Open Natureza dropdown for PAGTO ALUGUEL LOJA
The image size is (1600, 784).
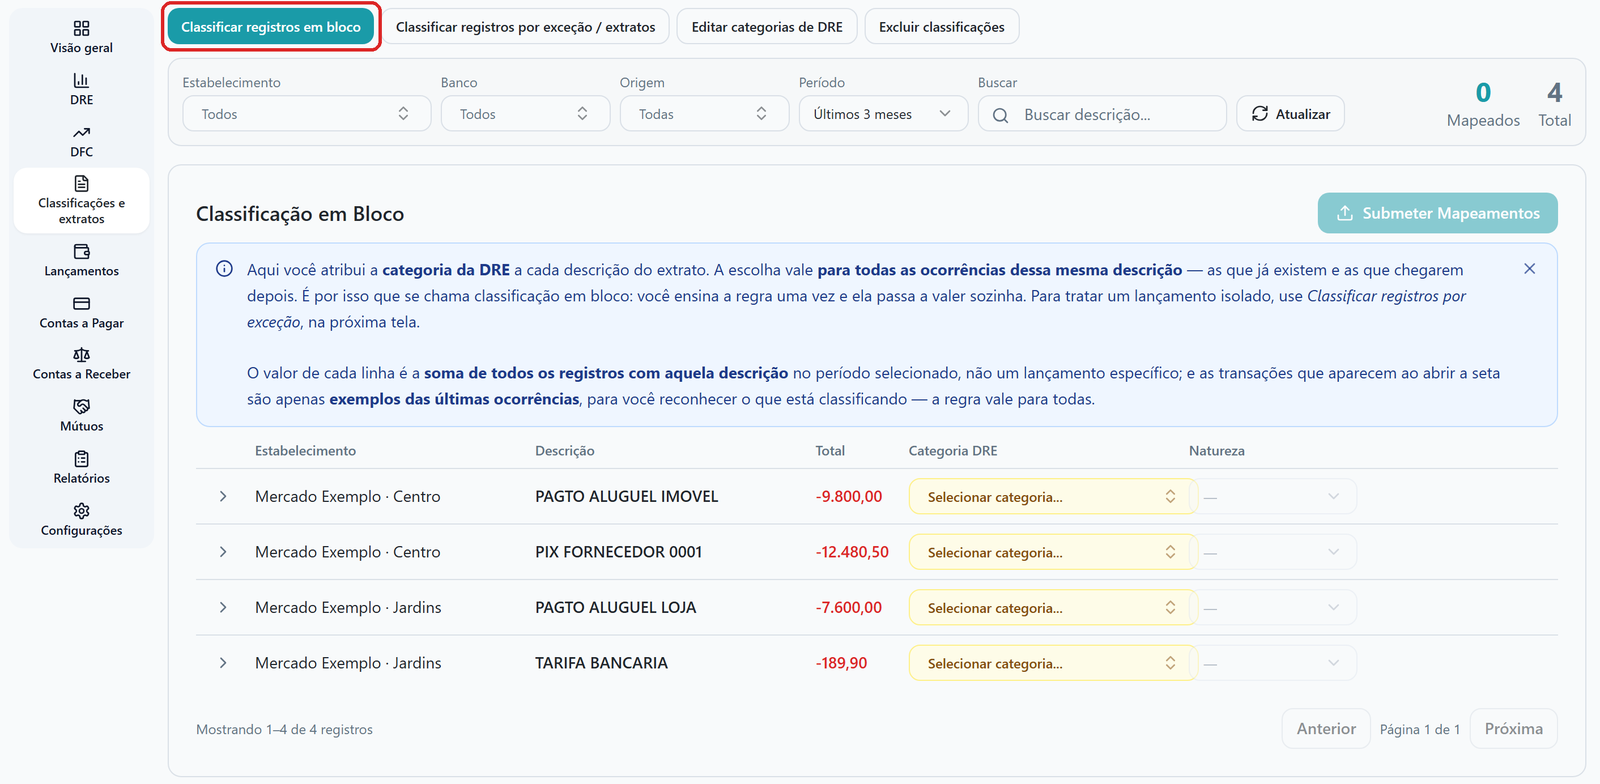coord(1273,608)
